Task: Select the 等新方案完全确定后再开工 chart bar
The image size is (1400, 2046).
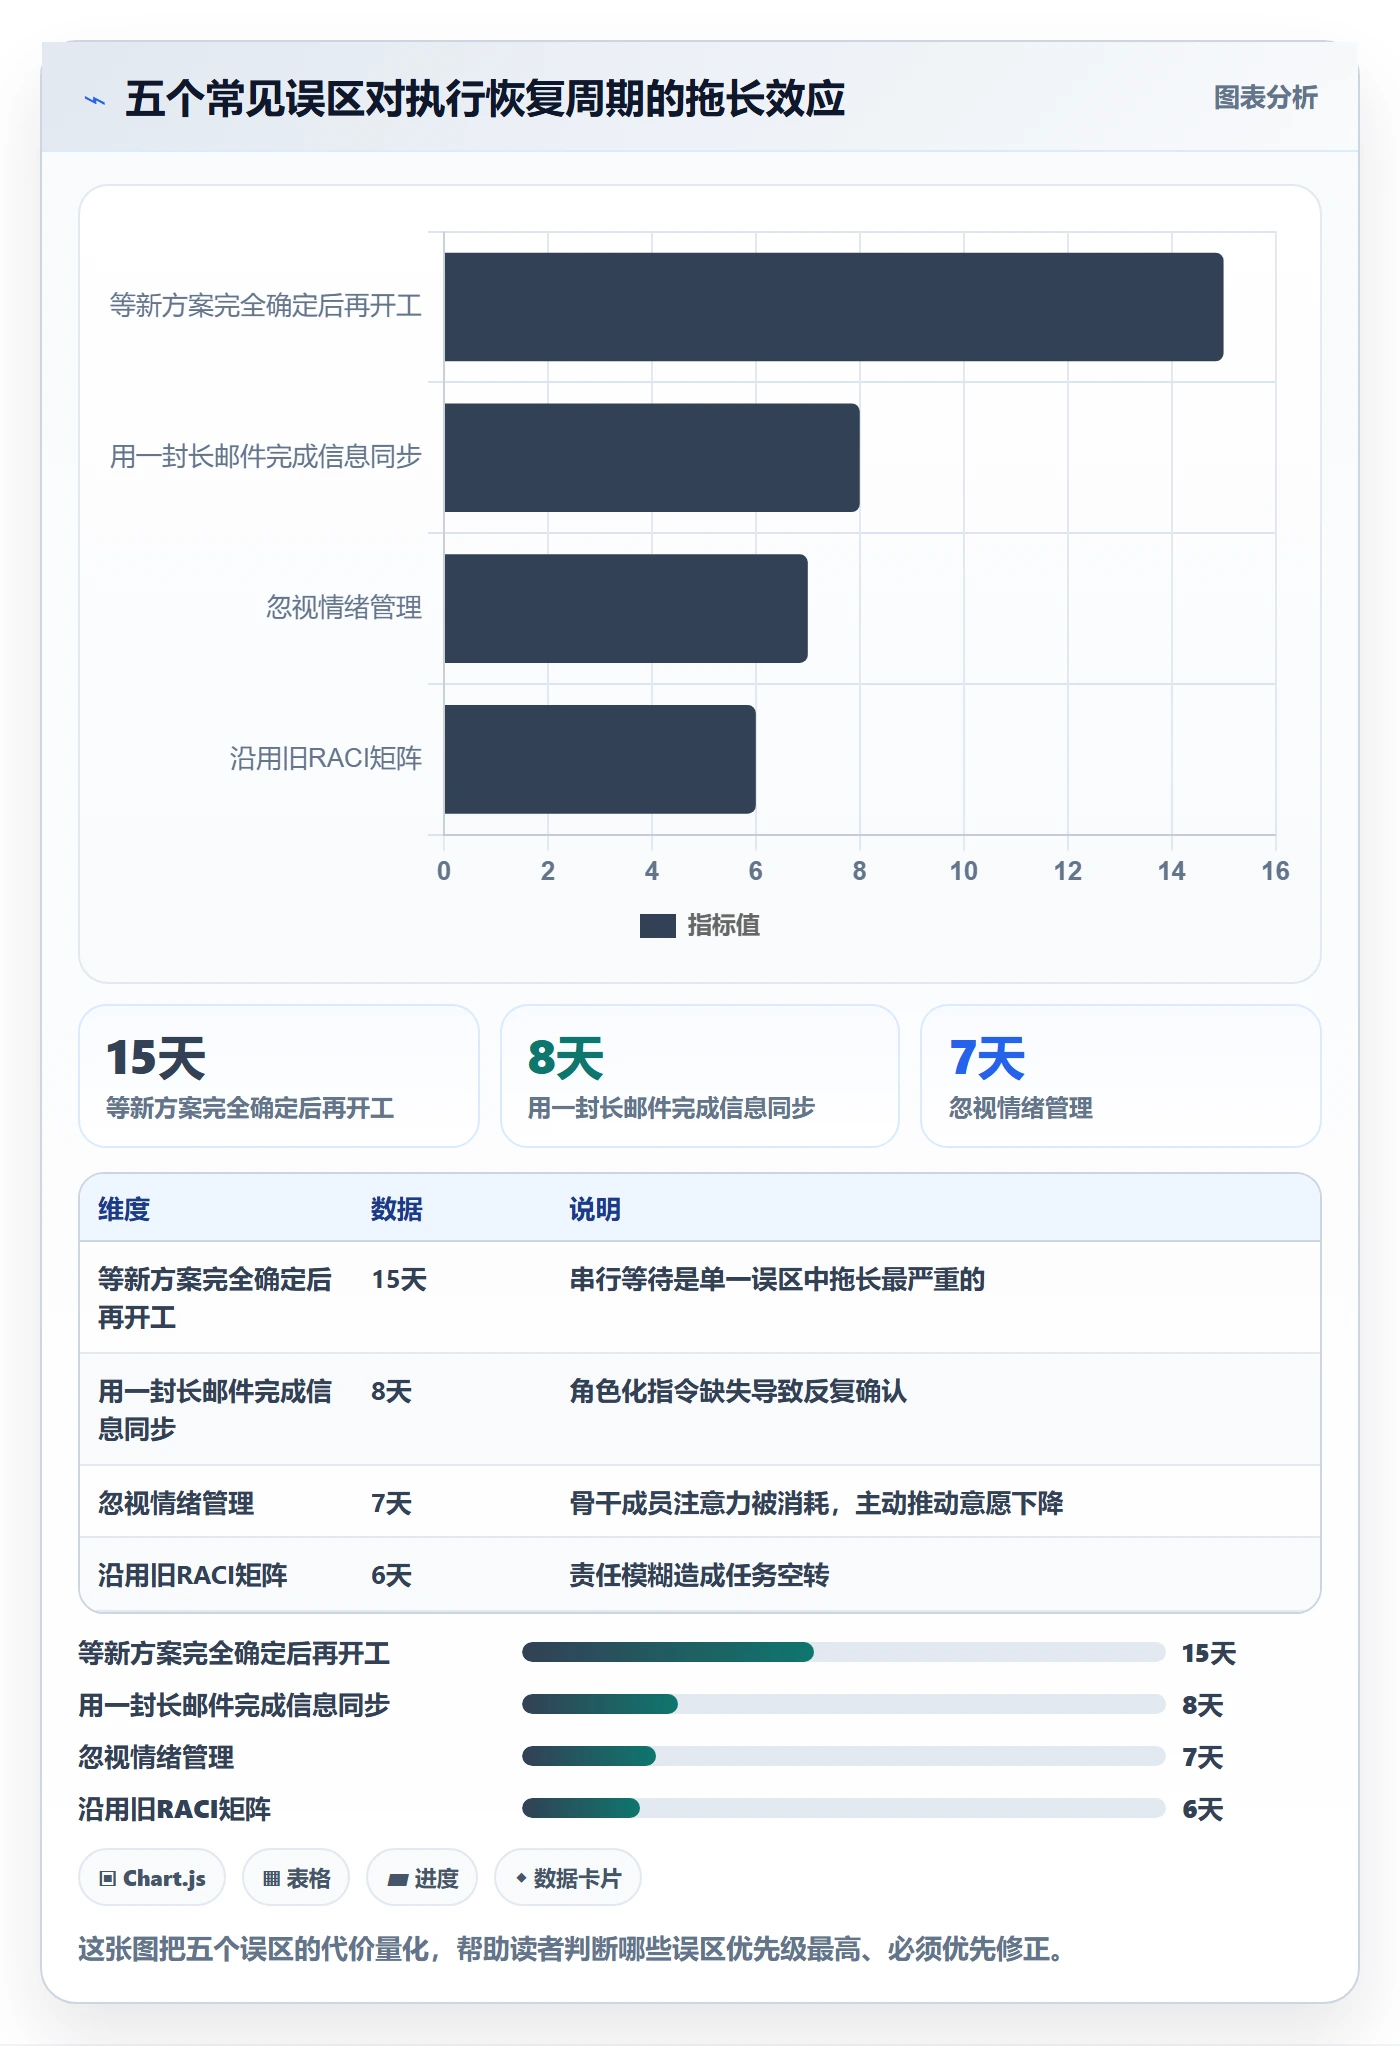Action: [833, 307]
